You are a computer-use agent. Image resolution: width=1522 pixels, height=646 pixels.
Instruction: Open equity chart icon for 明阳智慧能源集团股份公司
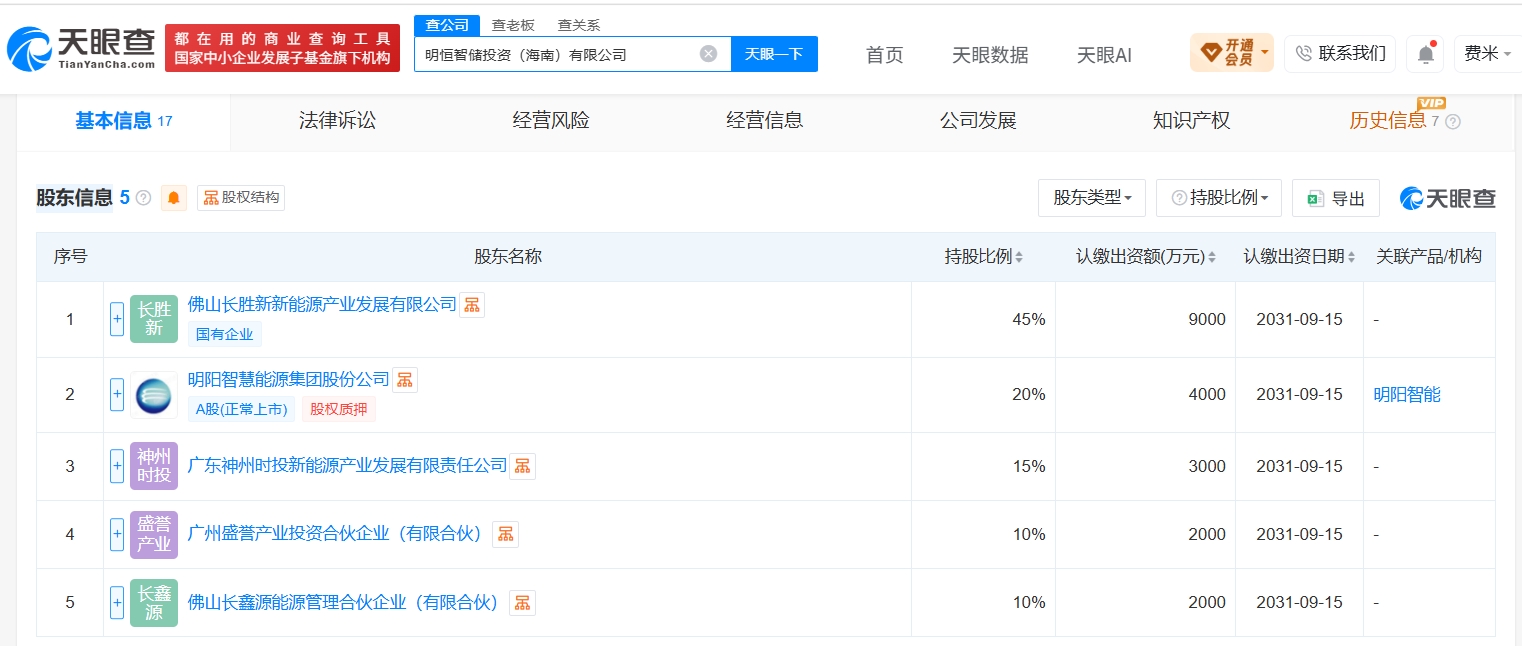point(405,380)
